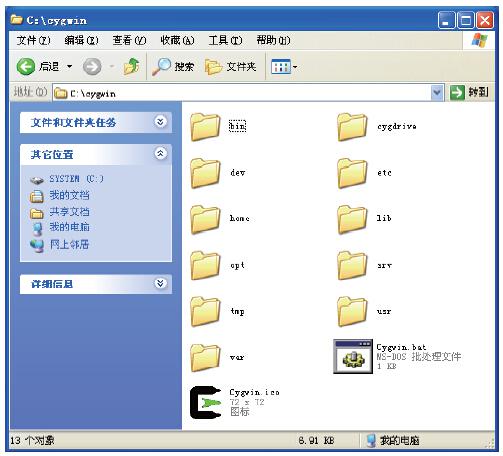Screen dimensions: 503x456
Task: Toggle the Folders pane button
Action: coord(231,67)
